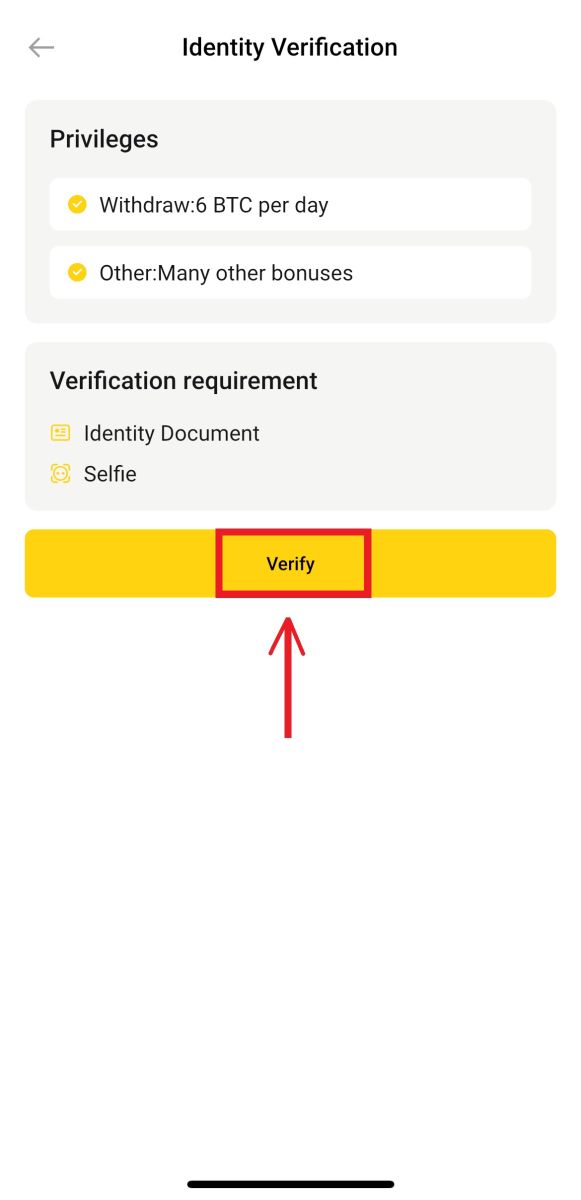The height and width of the screenshot is (1200, 581).
Task: Tap the checkmark icon next to Other bonuses
Action: click(x=77, y=272)
